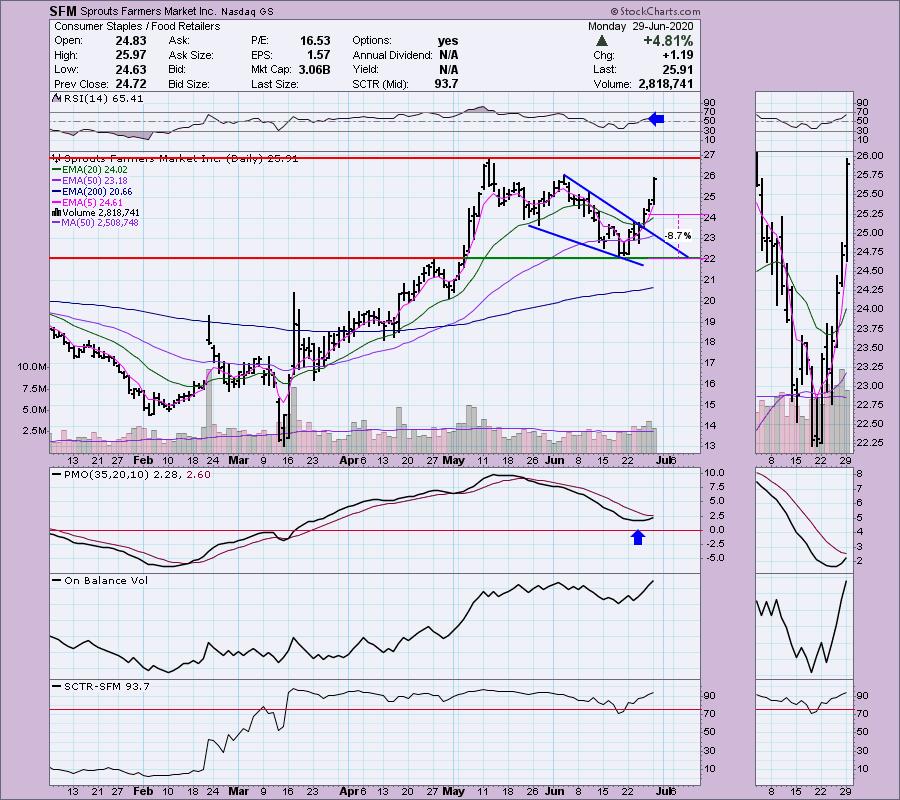
Task: Click the Monday 29-Jun-2020 date
Action: click(641, 26)
